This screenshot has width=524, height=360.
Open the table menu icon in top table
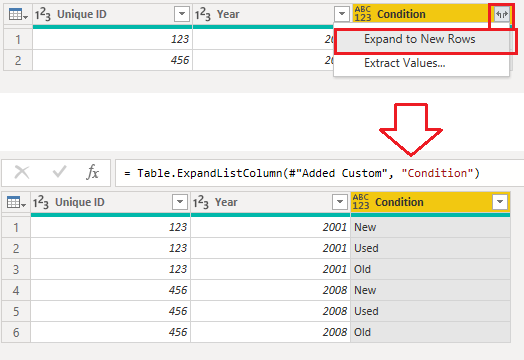click(x=18, y=15)
